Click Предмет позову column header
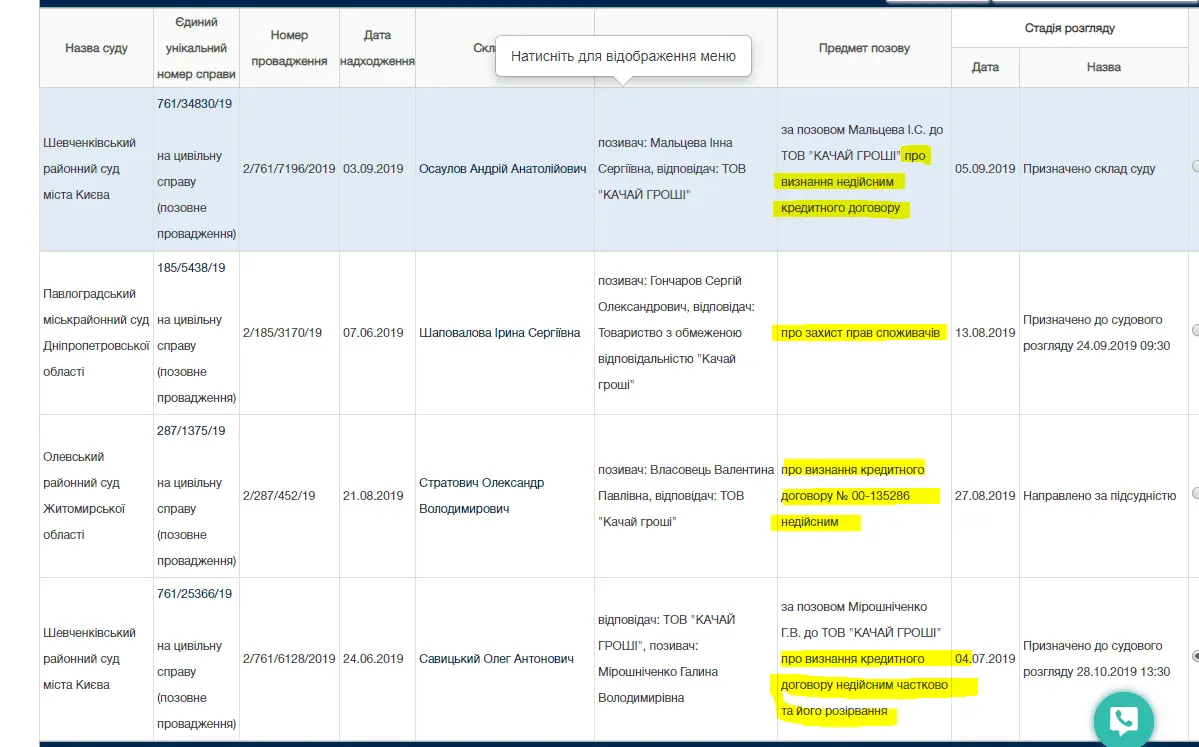This screenshot has width=1199, height=747. click(x=864, y=48)
